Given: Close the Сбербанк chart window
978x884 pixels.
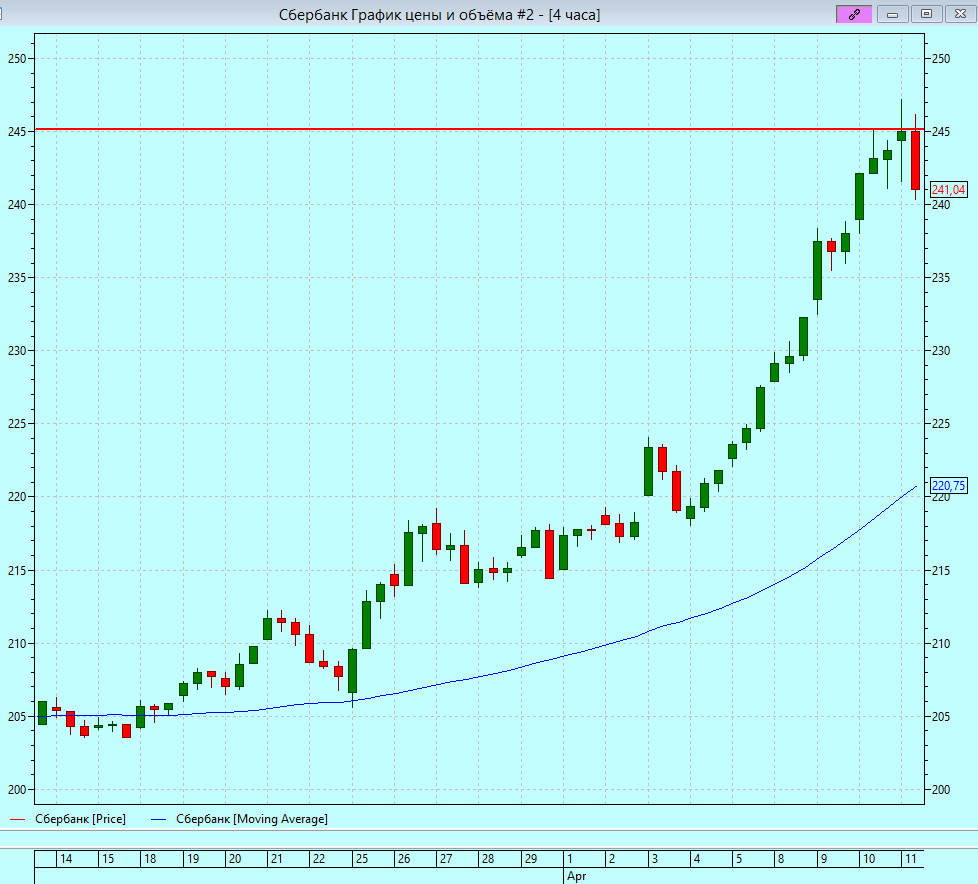Looking at the screenshot, I should (960, 14).
